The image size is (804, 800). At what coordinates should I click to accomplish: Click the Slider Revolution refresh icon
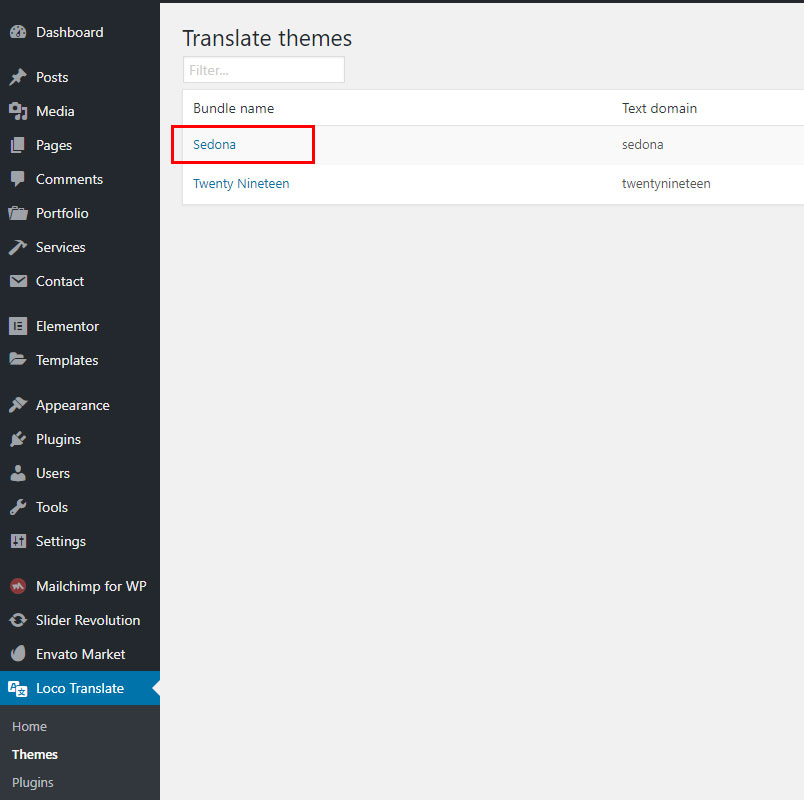pos(18,620)
